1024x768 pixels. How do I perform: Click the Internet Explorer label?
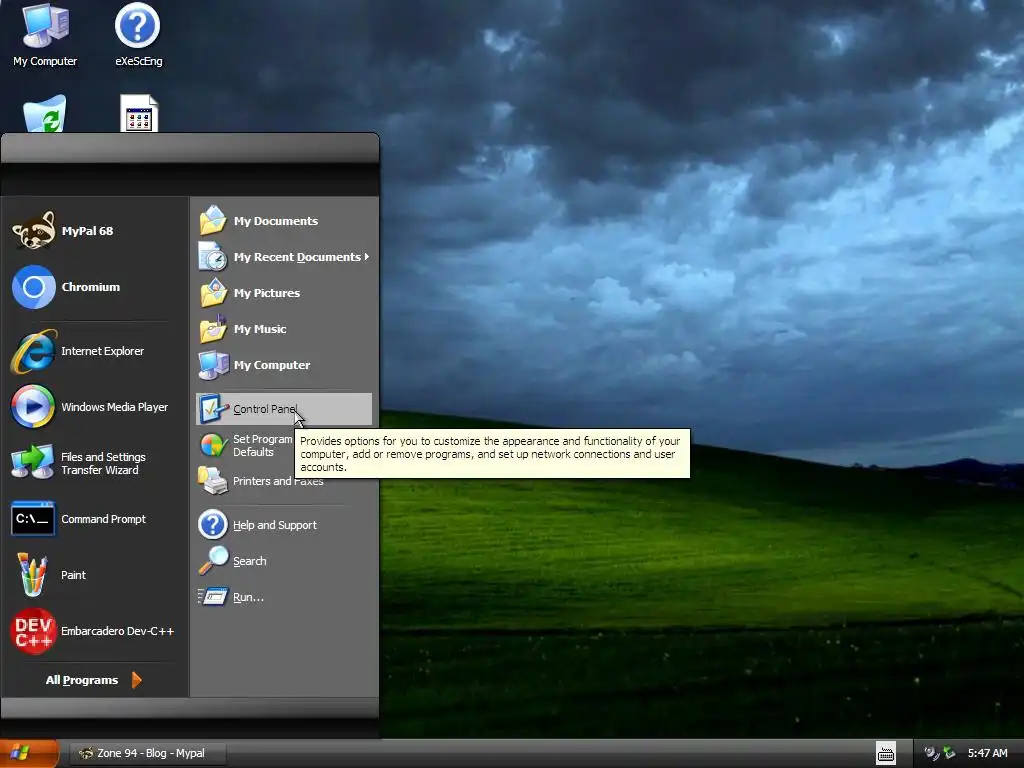tap(103, 351)
